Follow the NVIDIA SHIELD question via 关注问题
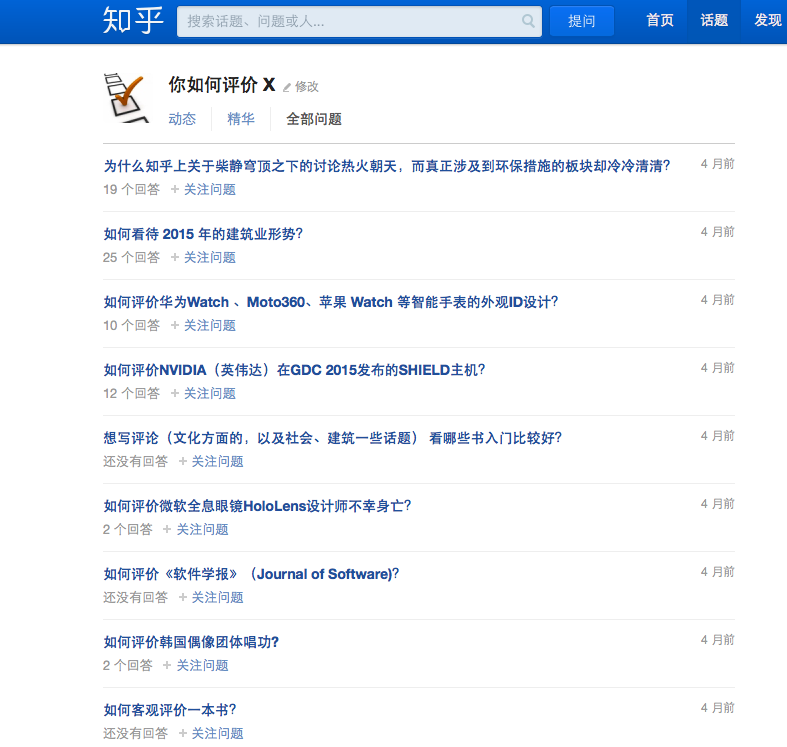This screenshot has width=787, height=747. click(203, 394)
